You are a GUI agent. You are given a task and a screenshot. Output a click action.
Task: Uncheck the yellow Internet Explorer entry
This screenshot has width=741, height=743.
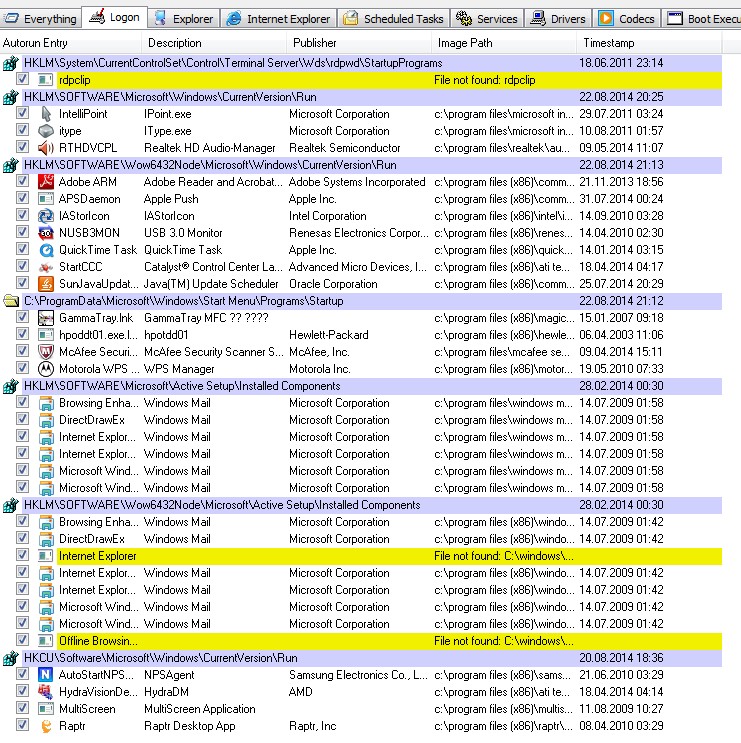click(x=22, y=555)
